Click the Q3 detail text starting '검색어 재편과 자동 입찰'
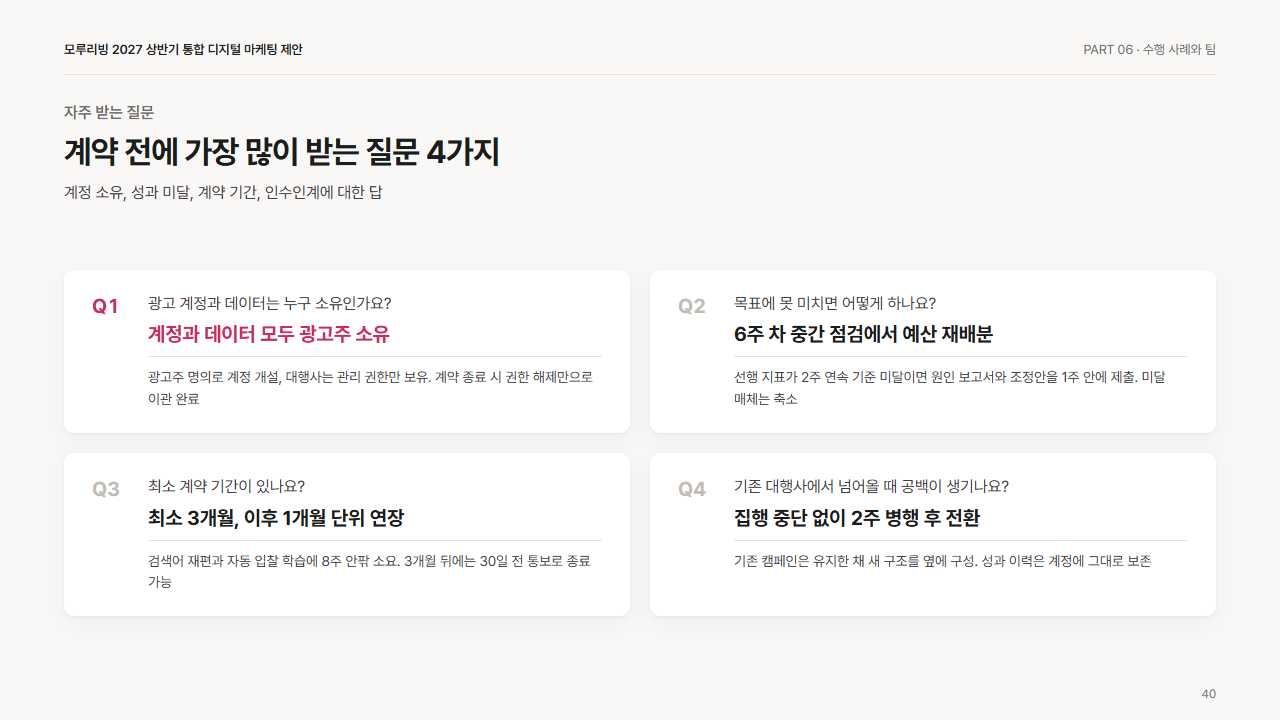The image size is (1280, 720). [370, 571]
